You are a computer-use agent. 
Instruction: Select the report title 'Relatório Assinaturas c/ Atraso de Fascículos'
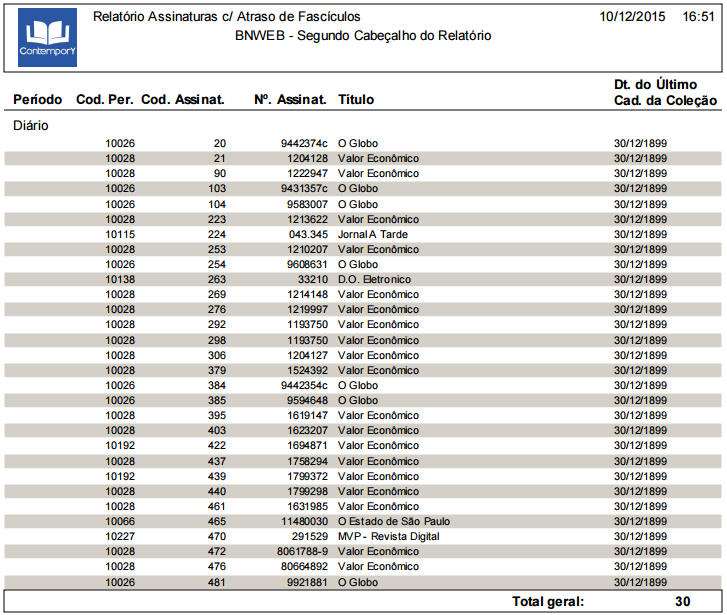pyautogui.click(x=226, y=17)
